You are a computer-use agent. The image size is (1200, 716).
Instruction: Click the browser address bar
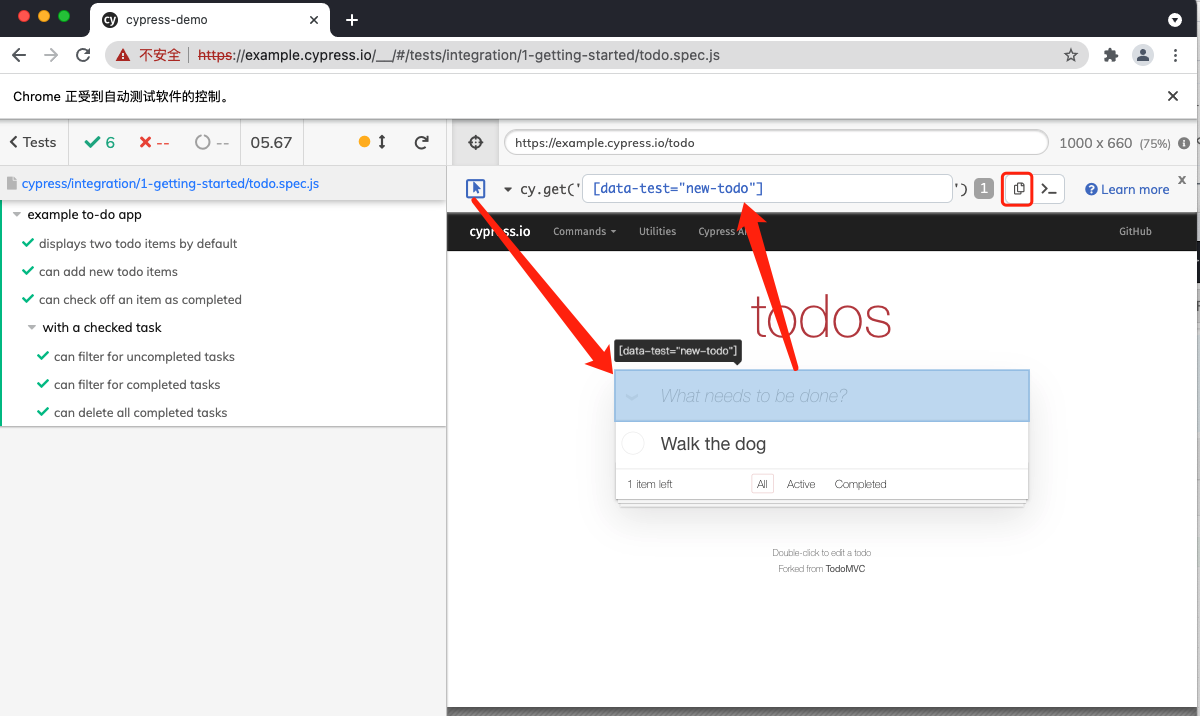tap(596, 56)
